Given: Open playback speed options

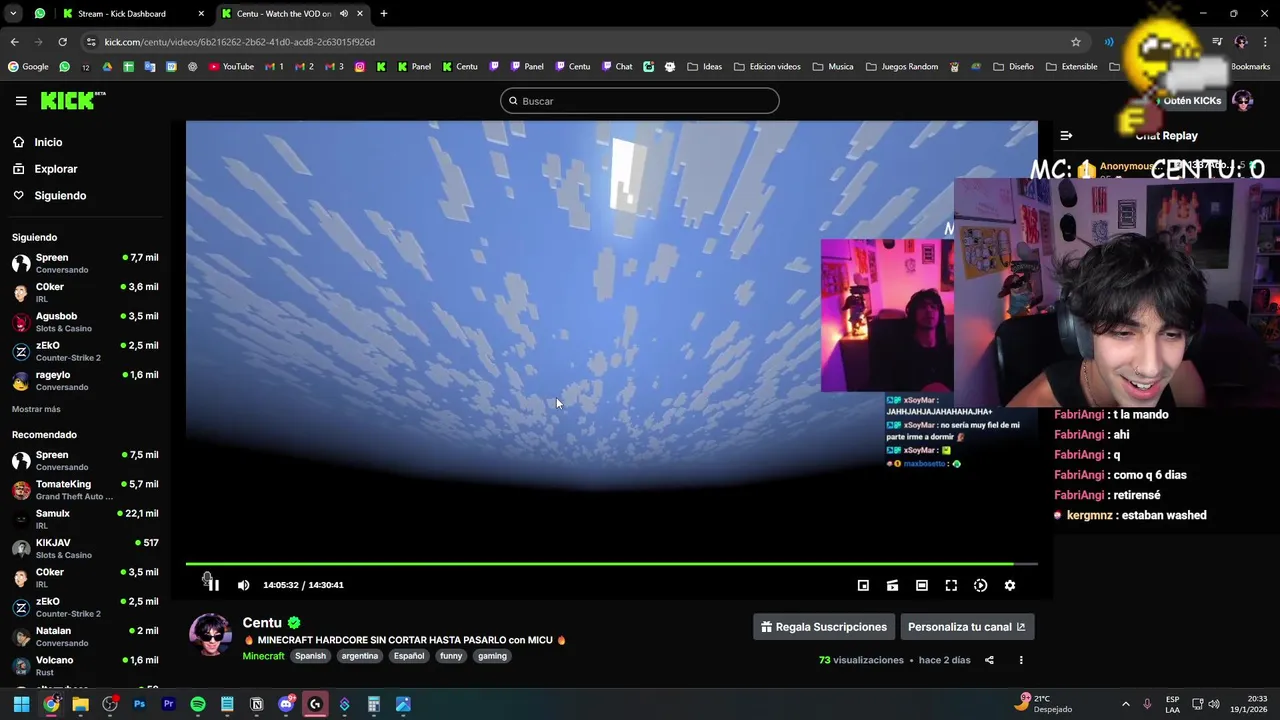Looking at the screenshot, I should 980,585.
